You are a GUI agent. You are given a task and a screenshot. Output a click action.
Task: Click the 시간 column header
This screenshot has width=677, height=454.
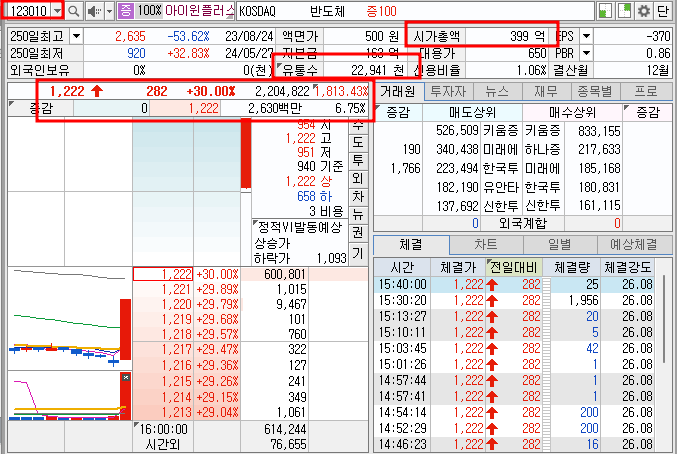[402, 268]
